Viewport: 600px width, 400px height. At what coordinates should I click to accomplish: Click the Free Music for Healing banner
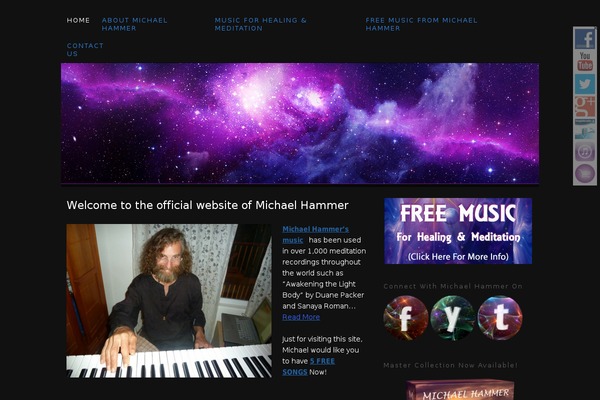[458, 231]
